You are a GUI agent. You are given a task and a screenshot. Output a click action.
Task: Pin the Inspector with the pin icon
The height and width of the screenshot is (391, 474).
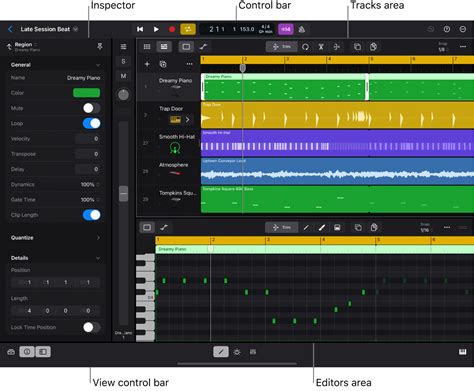100,47
